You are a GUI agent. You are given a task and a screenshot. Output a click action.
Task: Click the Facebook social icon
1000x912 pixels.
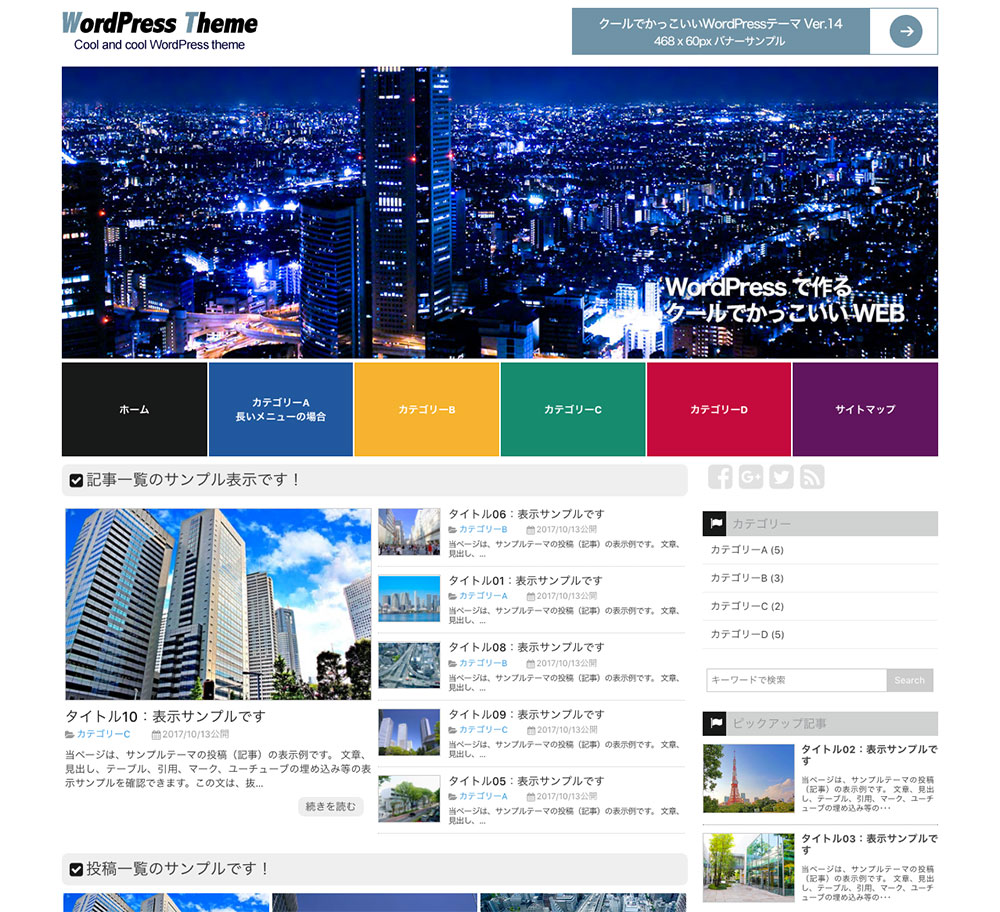(720, 477)
